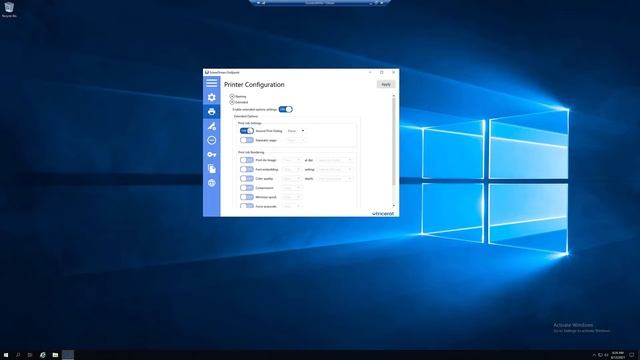The width and height of the screenshot is (640, 360).
Task: Open the Print As Image dropdown
Action: click(291, 160)
